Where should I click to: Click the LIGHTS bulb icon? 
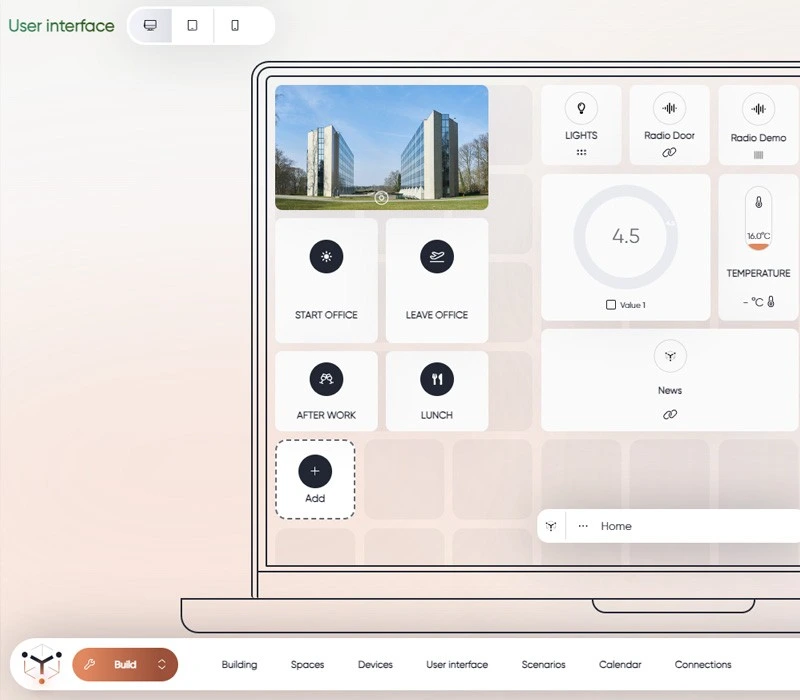tap(581, 108)
